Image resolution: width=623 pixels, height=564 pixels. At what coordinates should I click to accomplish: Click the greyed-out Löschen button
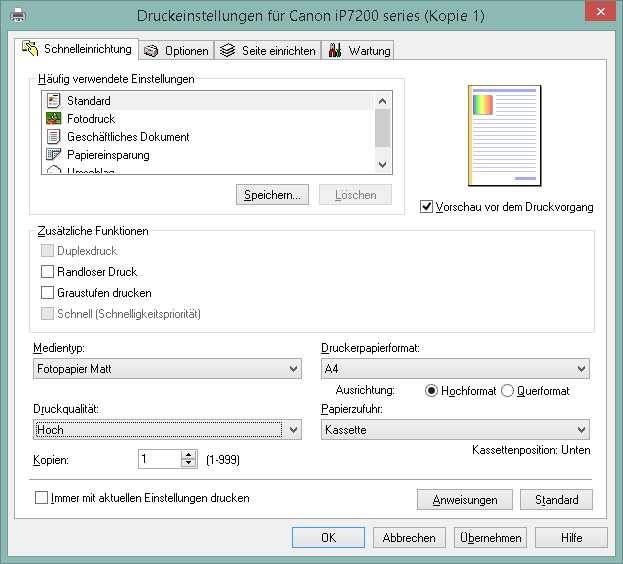(355, 195)
